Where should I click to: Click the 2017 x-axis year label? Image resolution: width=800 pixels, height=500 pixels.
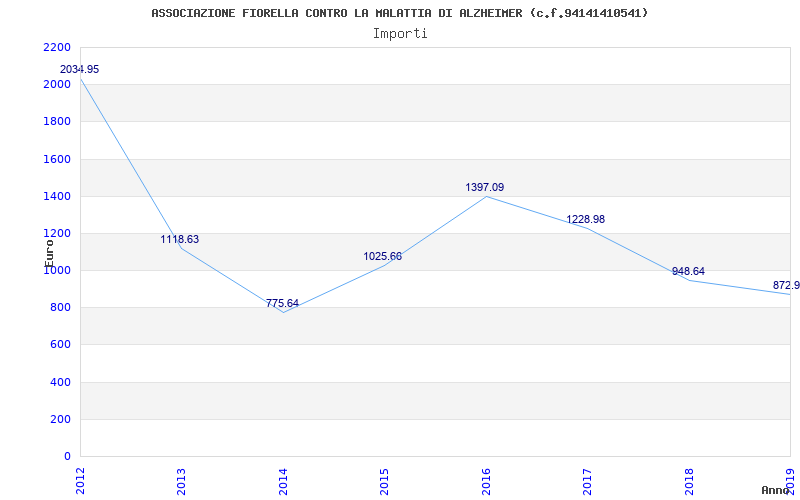point(587,481)
